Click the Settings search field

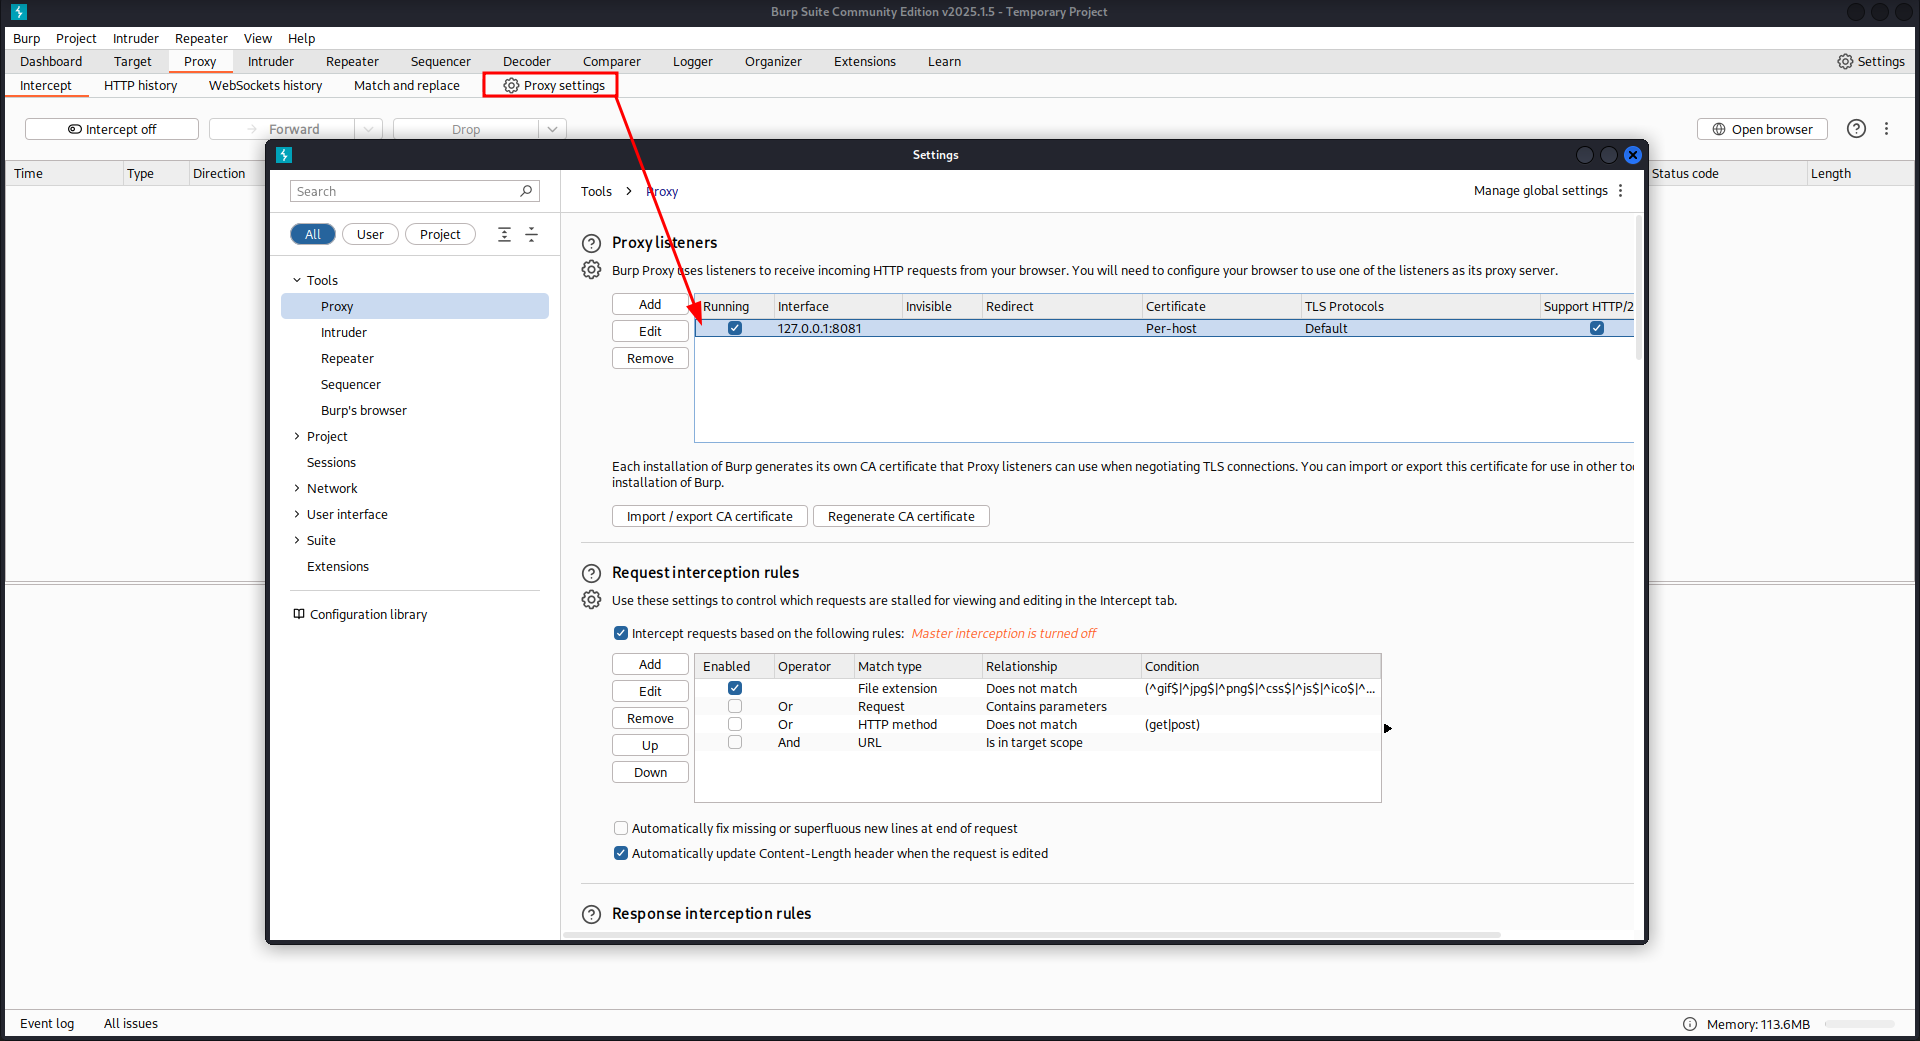click(414, 191)
